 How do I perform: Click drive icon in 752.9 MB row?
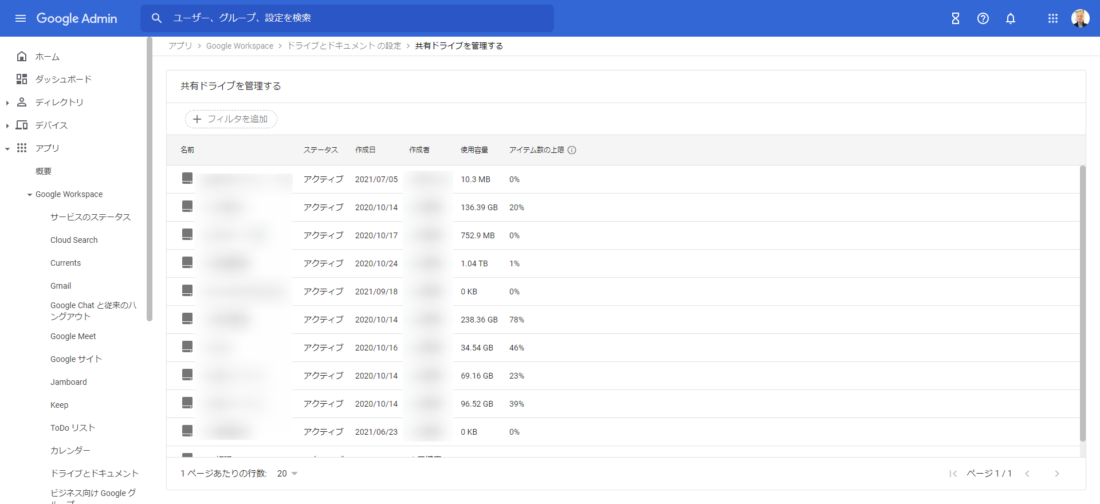[187, 234]
